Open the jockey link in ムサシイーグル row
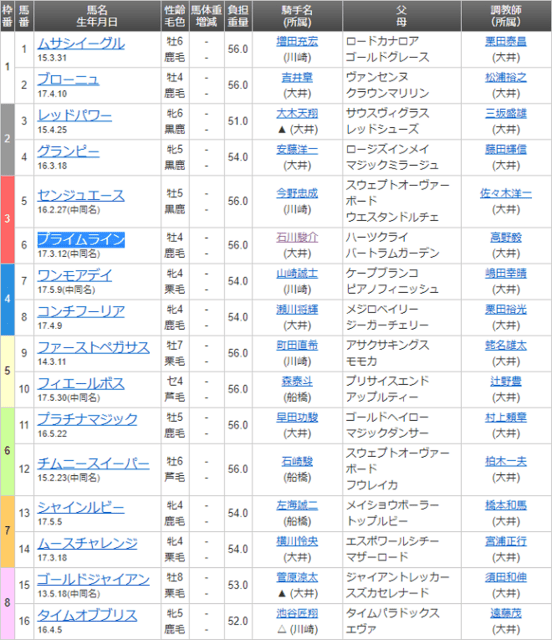 pos(297,41)
